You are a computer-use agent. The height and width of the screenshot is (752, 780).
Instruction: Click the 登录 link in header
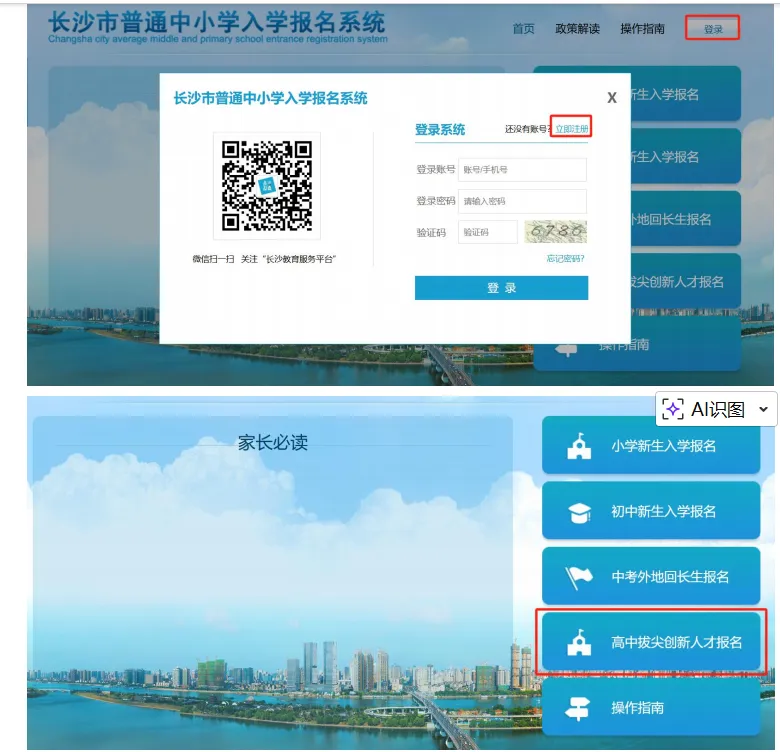point(713,29)
